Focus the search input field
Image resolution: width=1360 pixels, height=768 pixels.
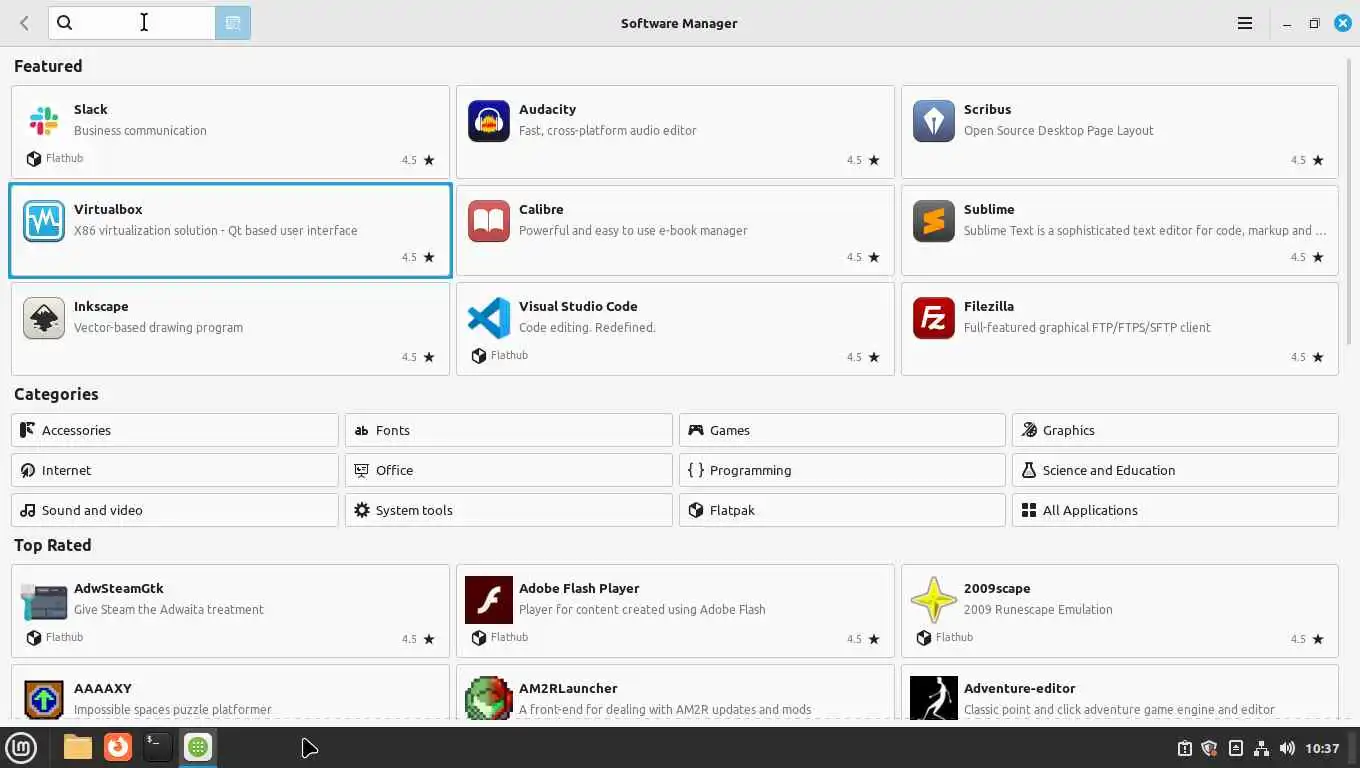132,23
